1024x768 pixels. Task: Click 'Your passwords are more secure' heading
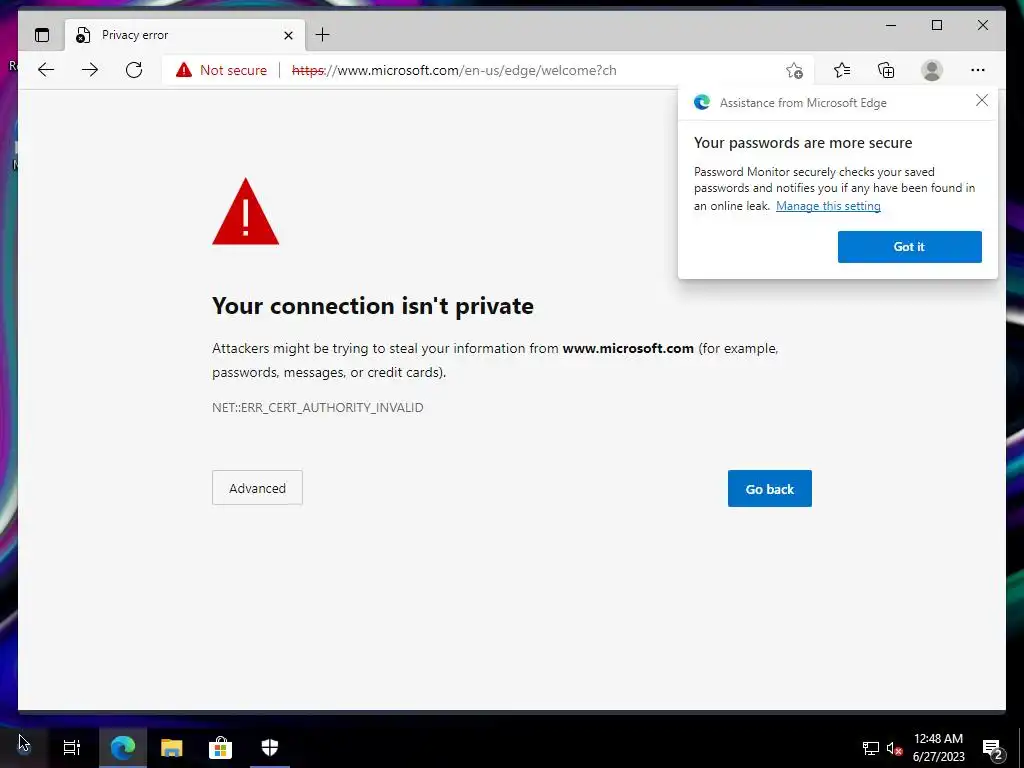click(803, 143)
